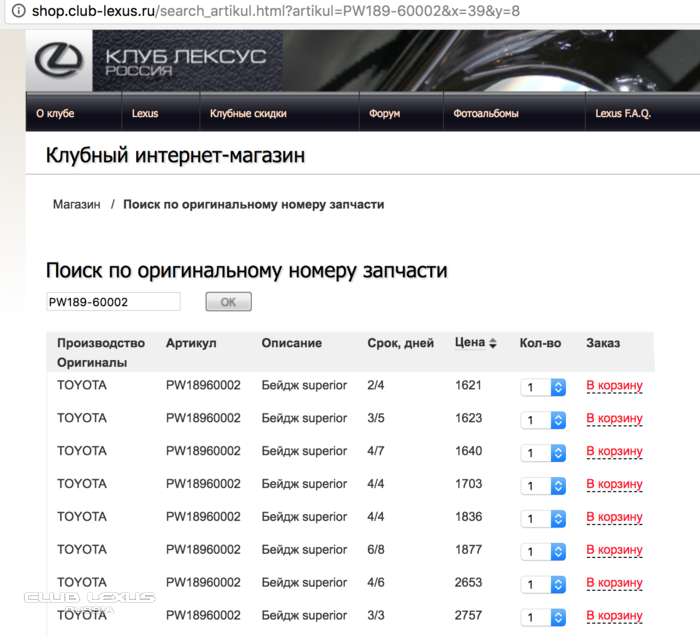Go to the 'Форум' section
This screenshot has width=700, height=637.
coord(384,114)
